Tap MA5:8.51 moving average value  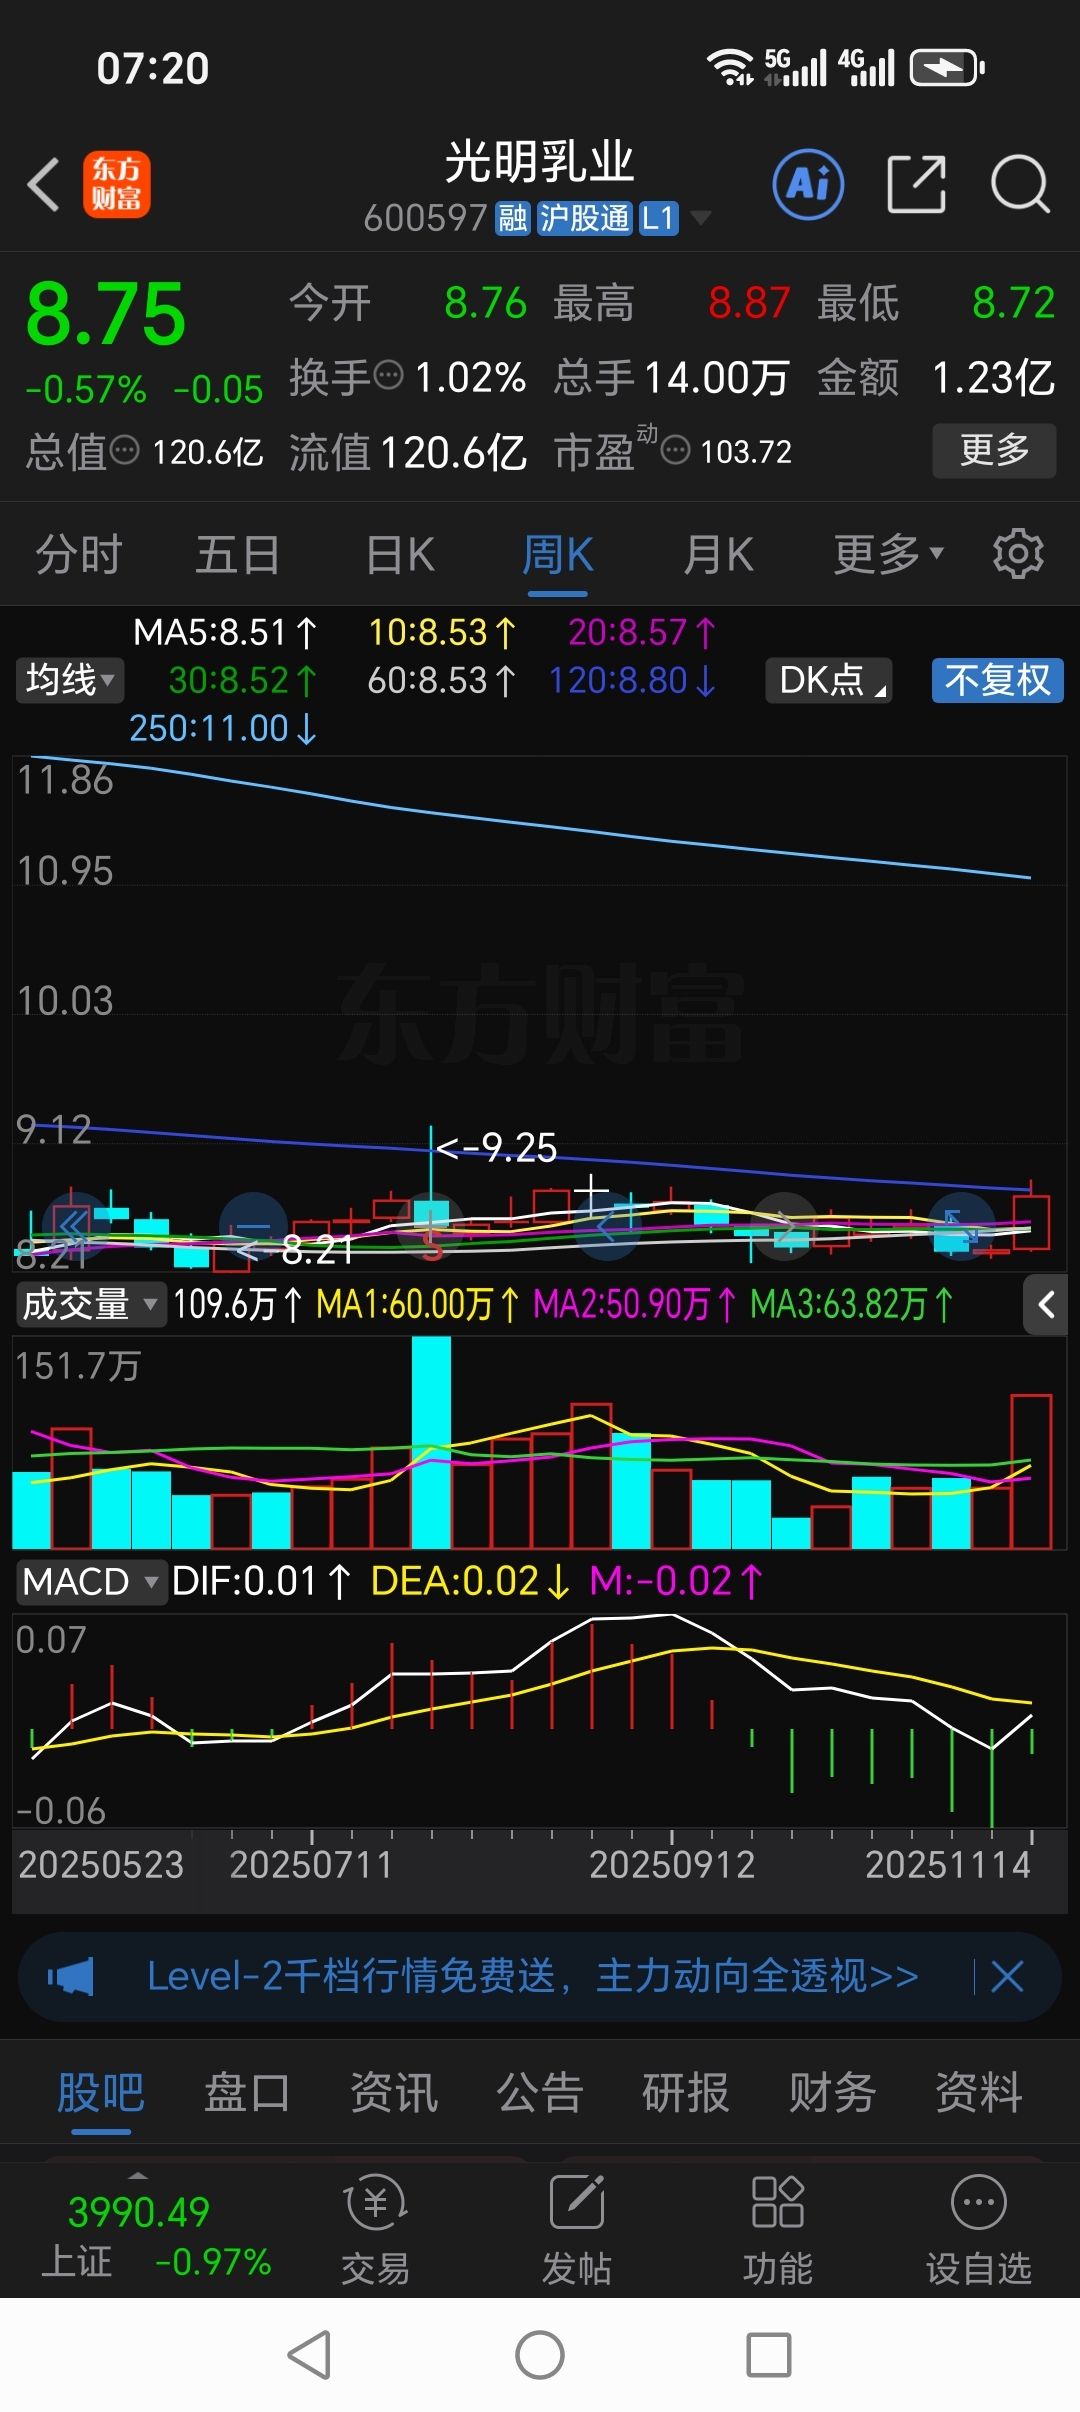pyautogui.click(x=225, y=632)
